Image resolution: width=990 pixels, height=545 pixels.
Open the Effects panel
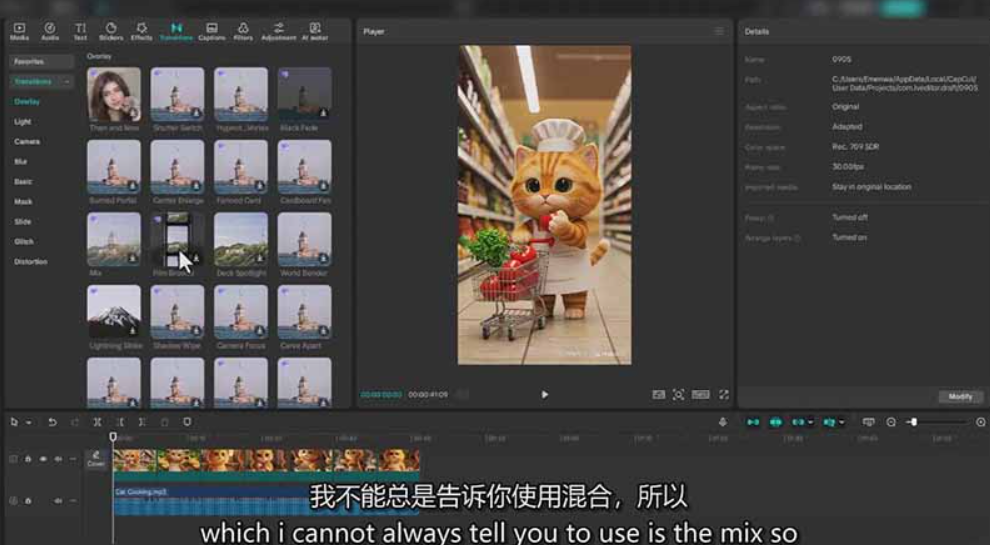[141, 31]
